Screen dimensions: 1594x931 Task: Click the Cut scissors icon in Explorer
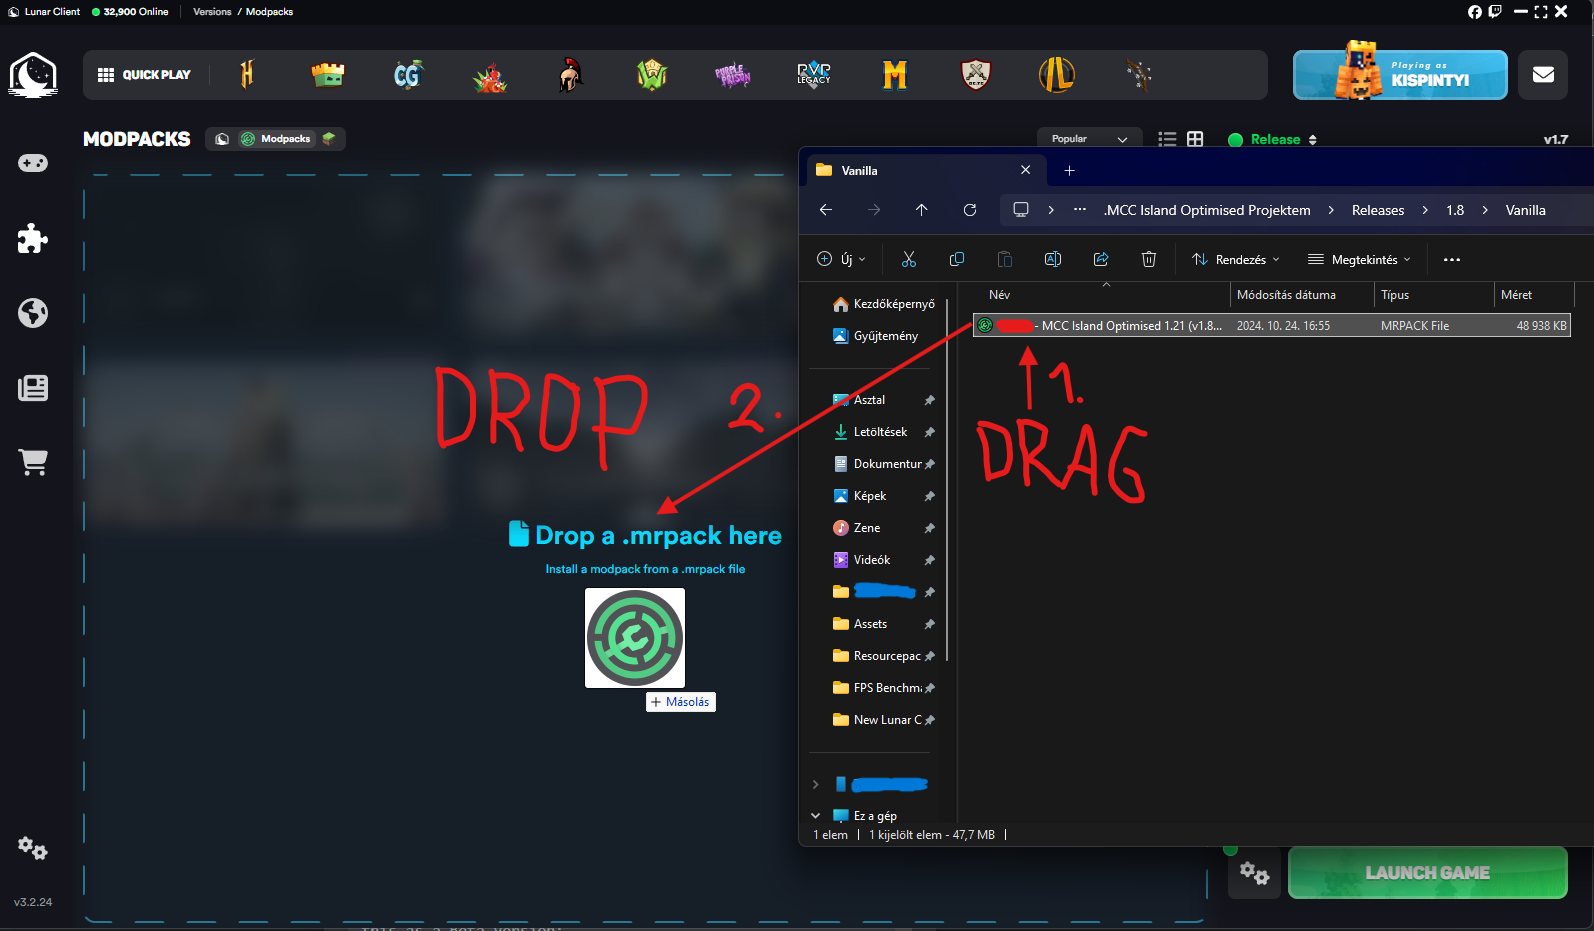909,259
